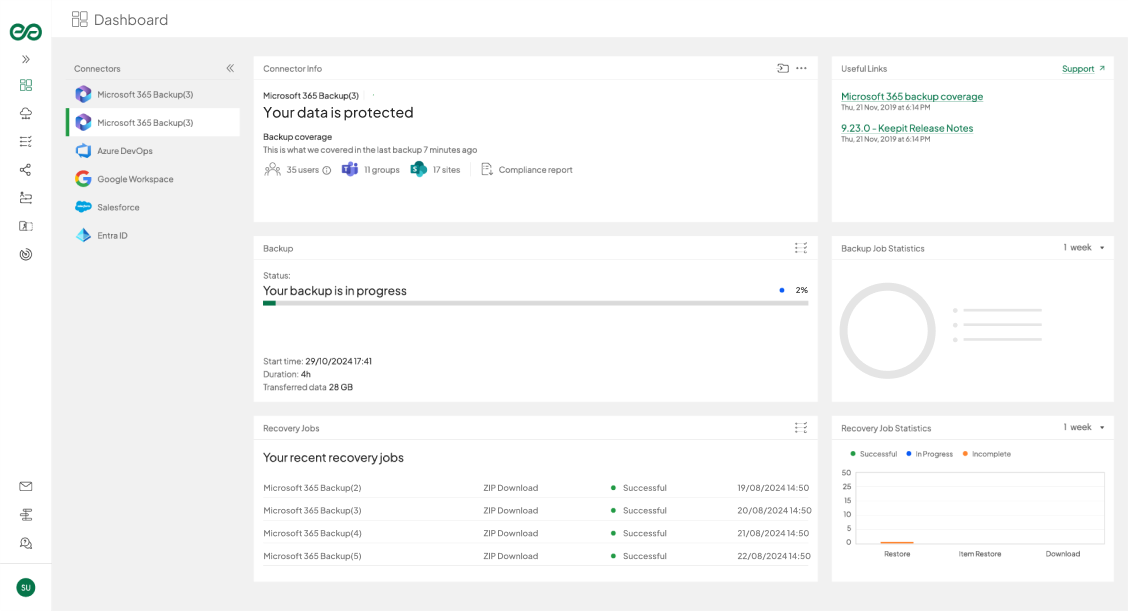Select the highlighted Microsoft 365 Backup(3) connector
Viewport: 1128px width, 611px height.
click(x=153, y=122)
